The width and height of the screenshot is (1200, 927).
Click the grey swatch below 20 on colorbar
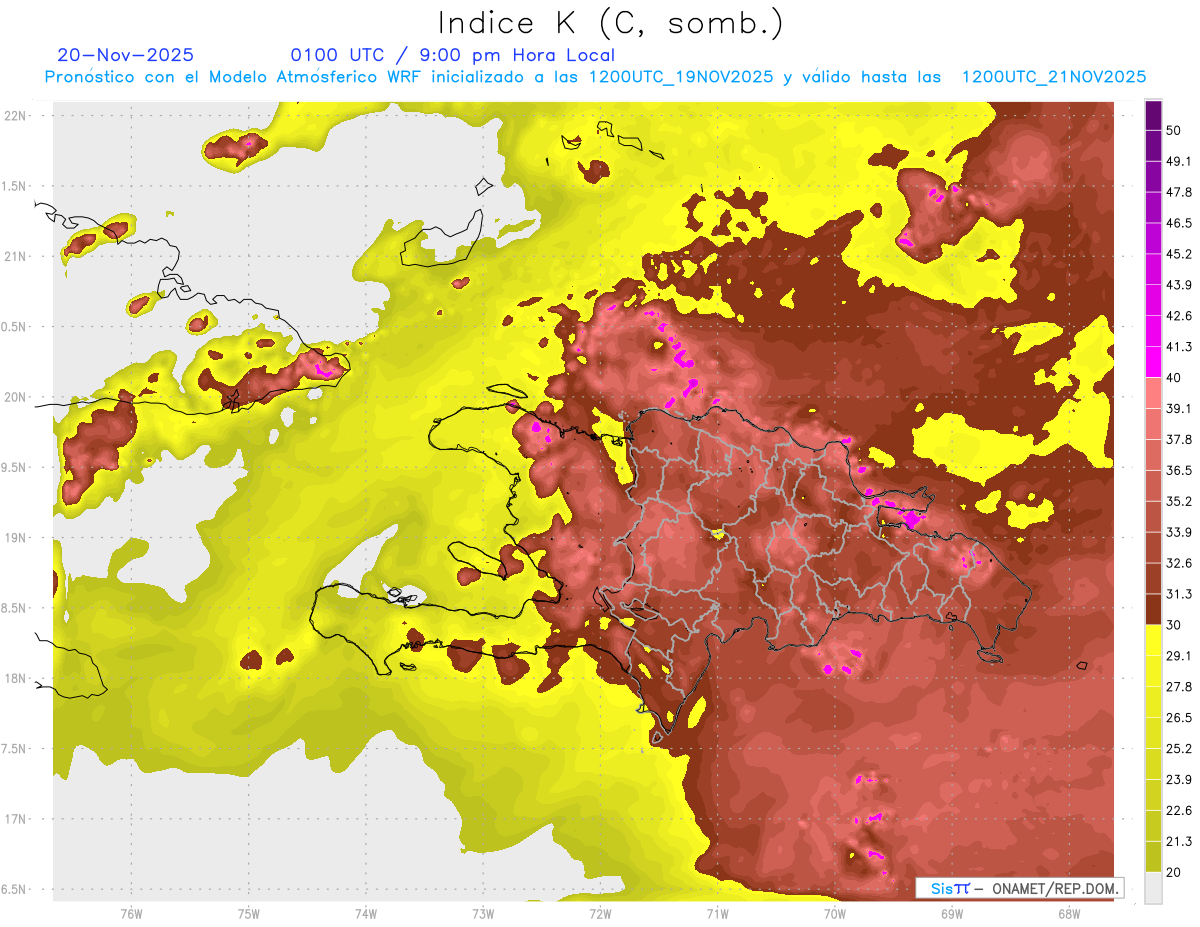point(1154,888)
